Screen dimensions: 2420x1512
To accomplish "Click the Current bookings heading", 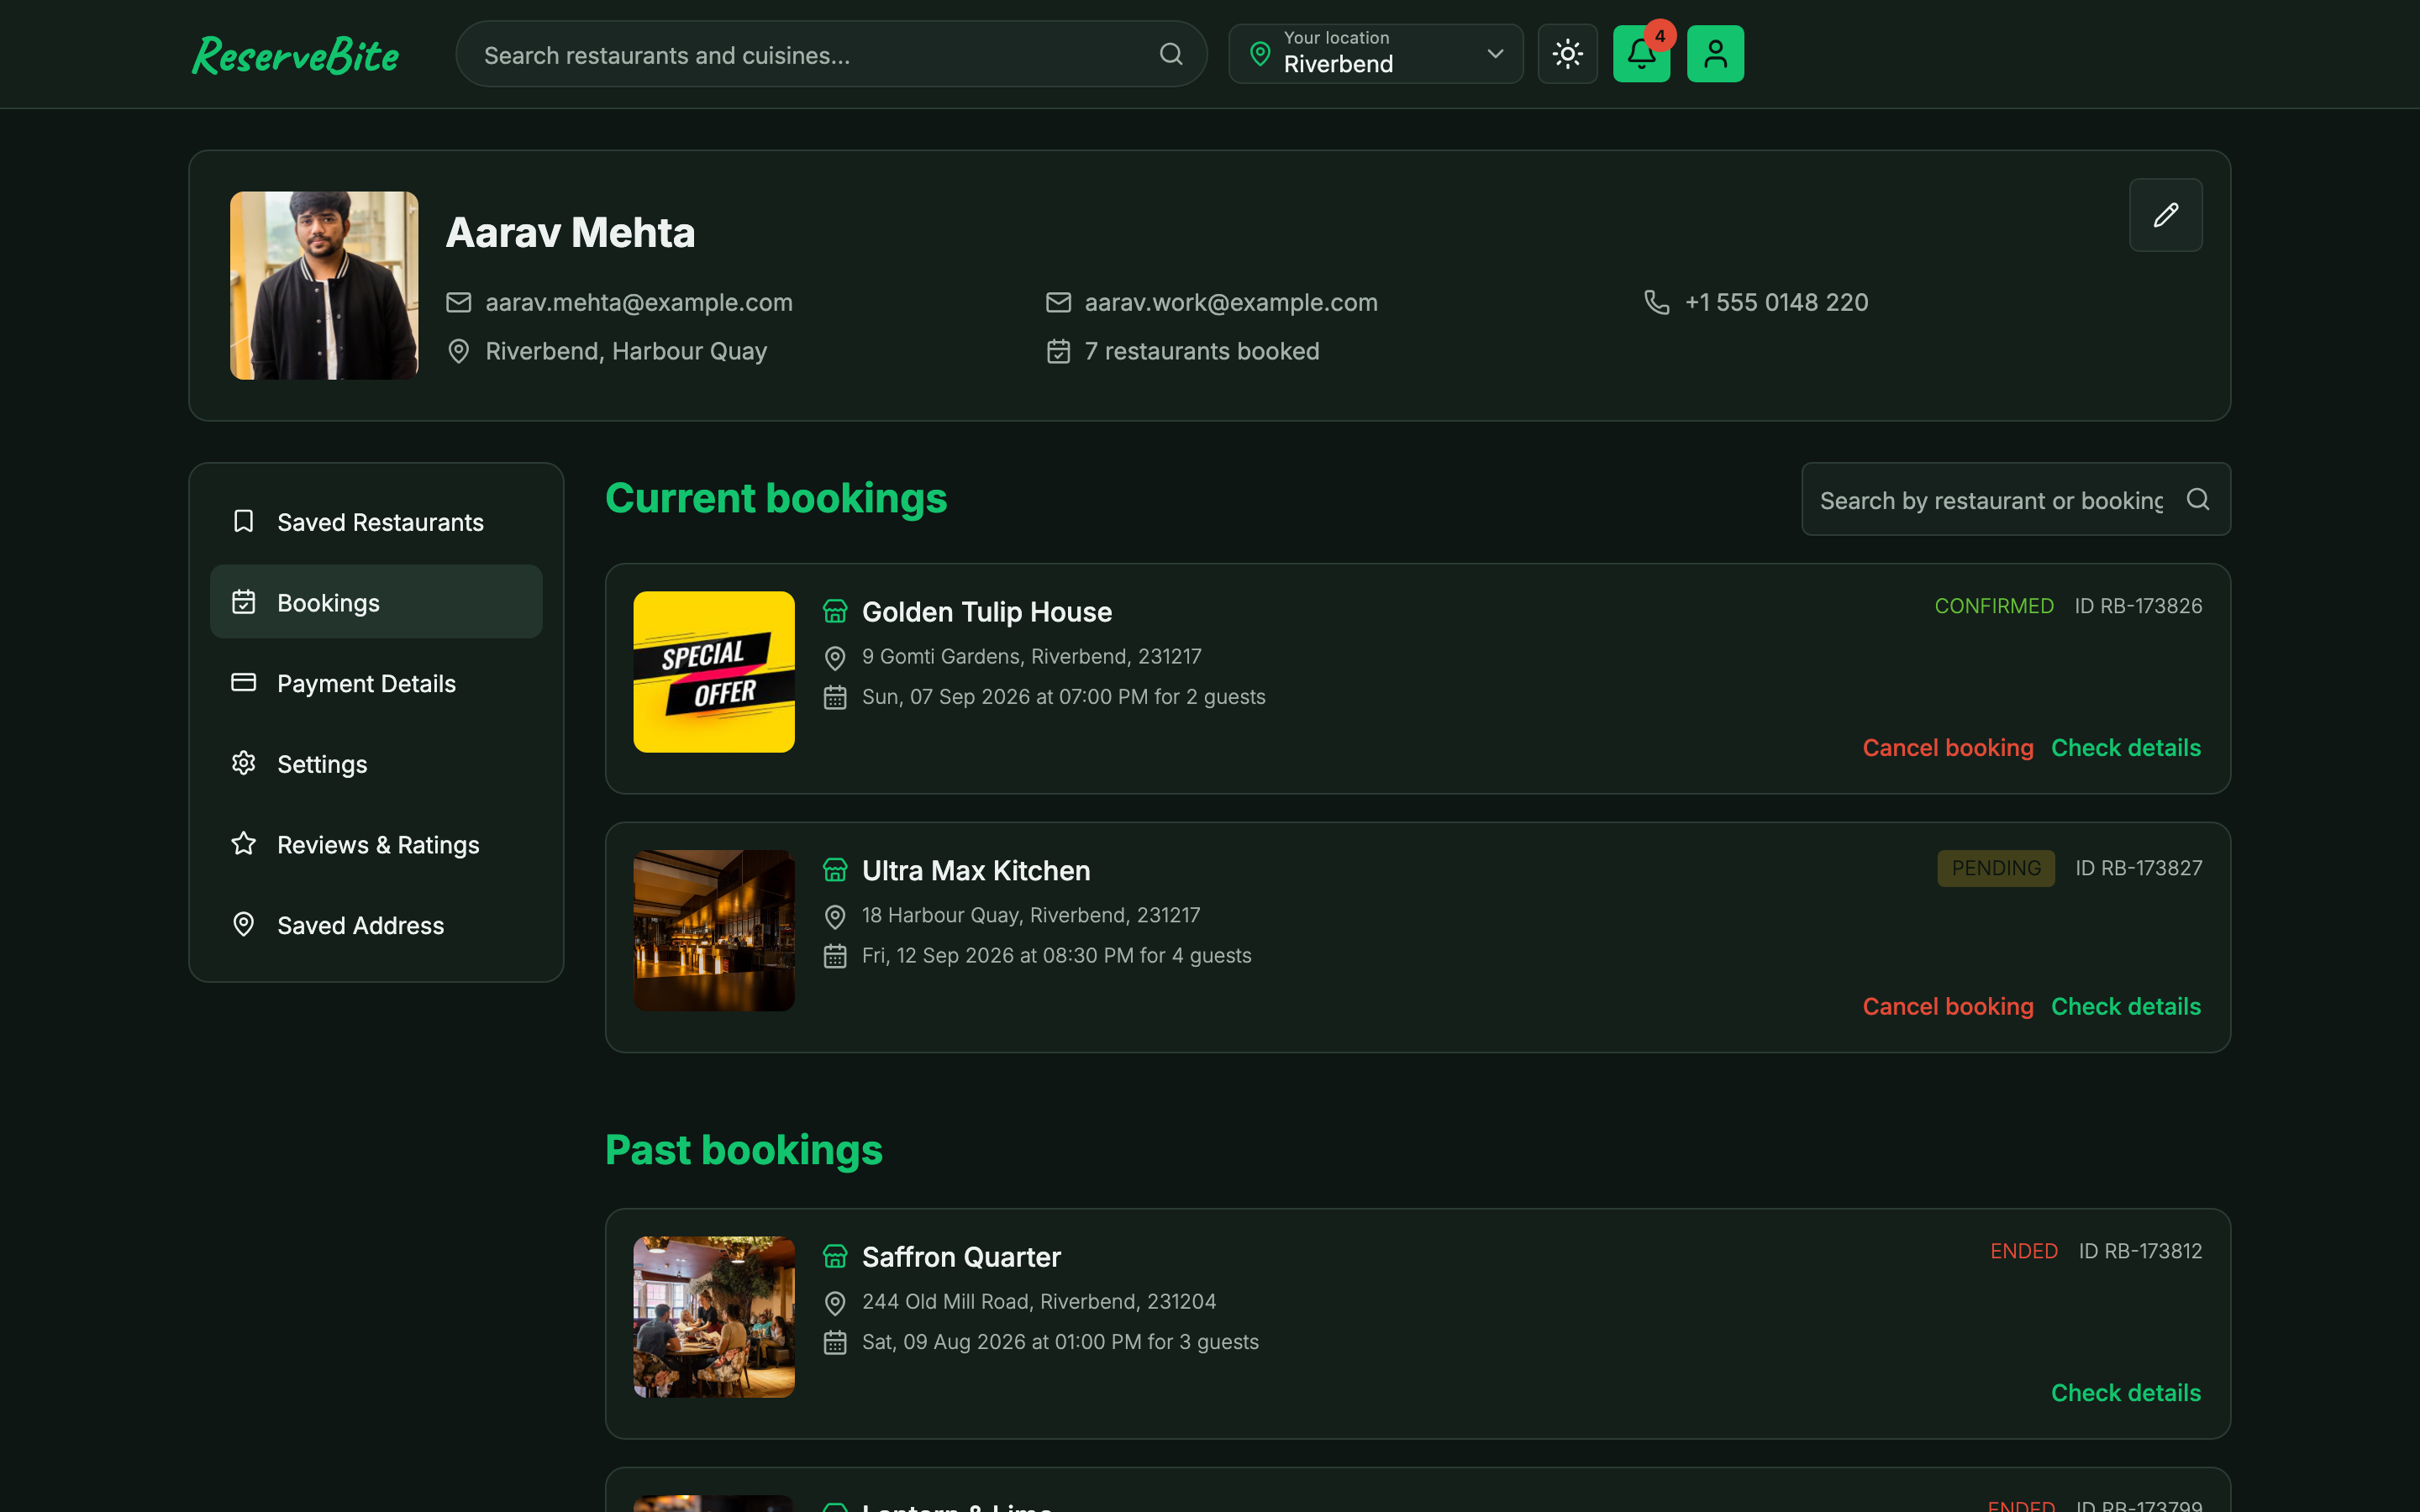I will click(776, 498).
